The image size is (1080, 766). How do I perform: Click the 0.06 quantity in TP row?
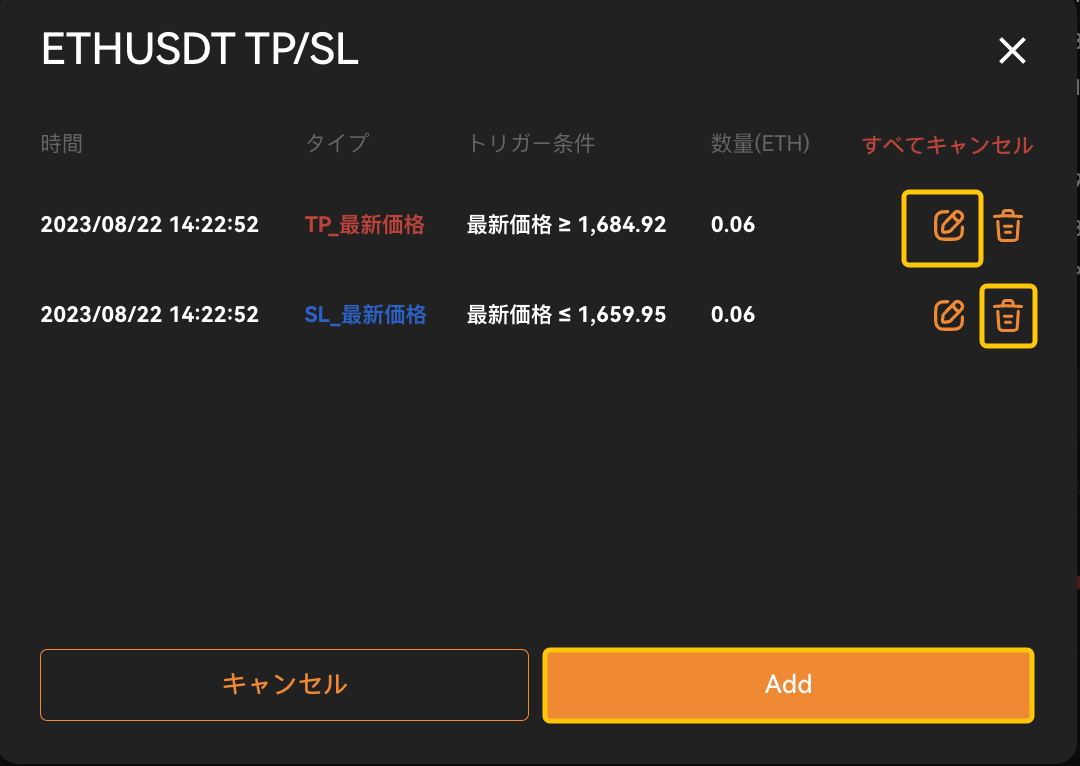(x=733, y=225)
